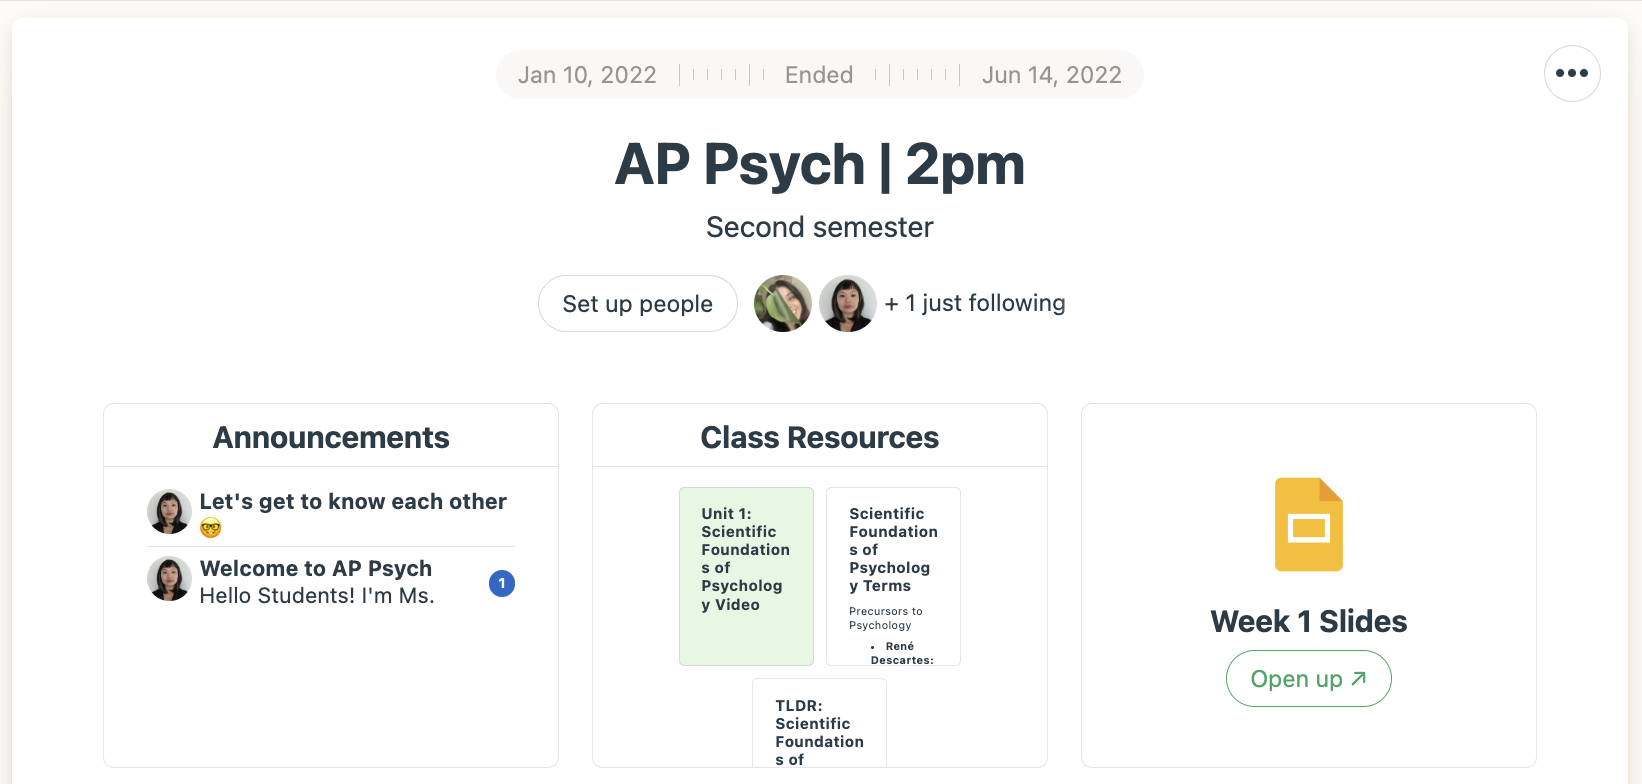
Task: Click the + 1 just following text
Action: [975, 303]
